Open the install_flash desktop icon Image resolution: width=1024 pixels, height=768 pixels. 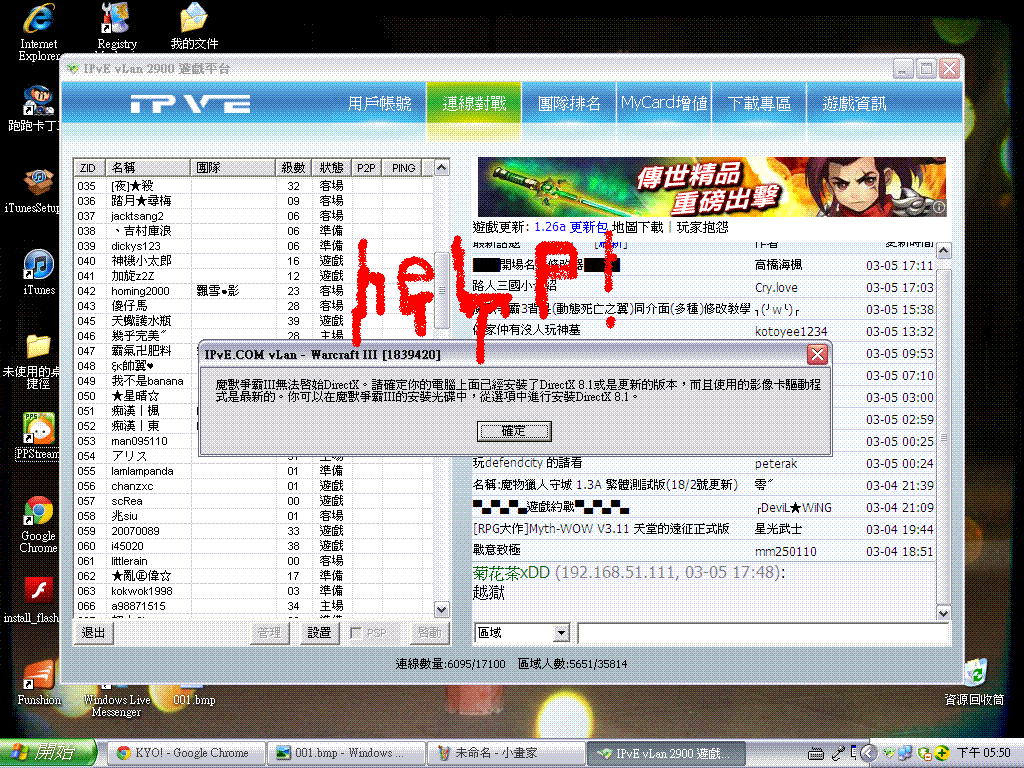(x=38, y=592)
